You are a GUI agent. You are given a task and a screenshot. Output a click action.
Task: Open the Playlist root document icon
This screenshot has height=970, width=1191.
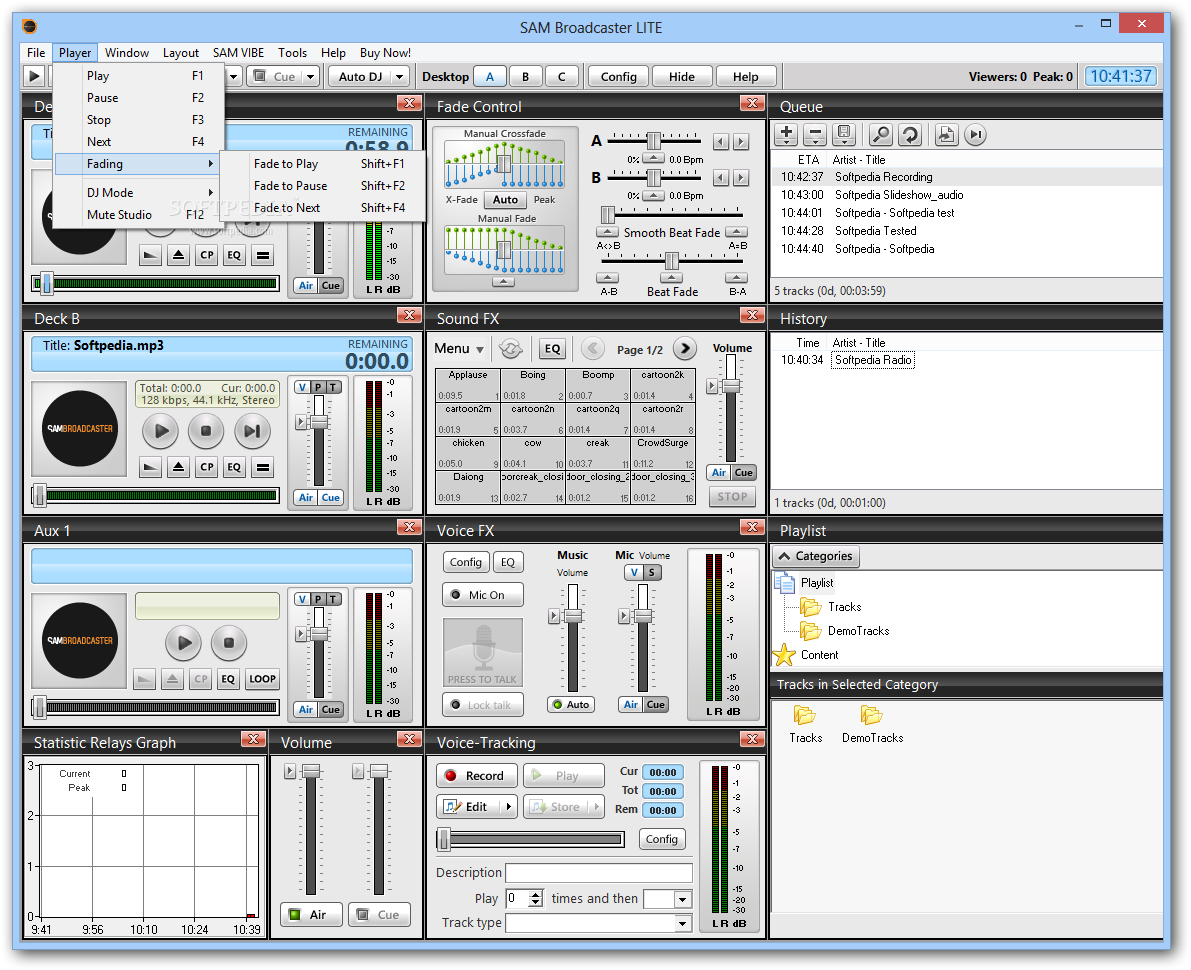[x=785, y=583]
